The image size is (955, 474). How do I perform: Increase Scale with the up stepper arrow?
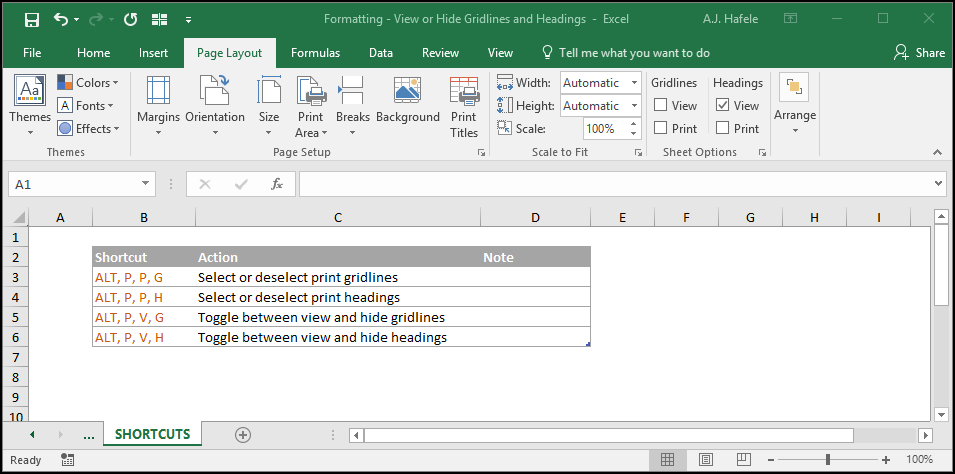point(634,124)
